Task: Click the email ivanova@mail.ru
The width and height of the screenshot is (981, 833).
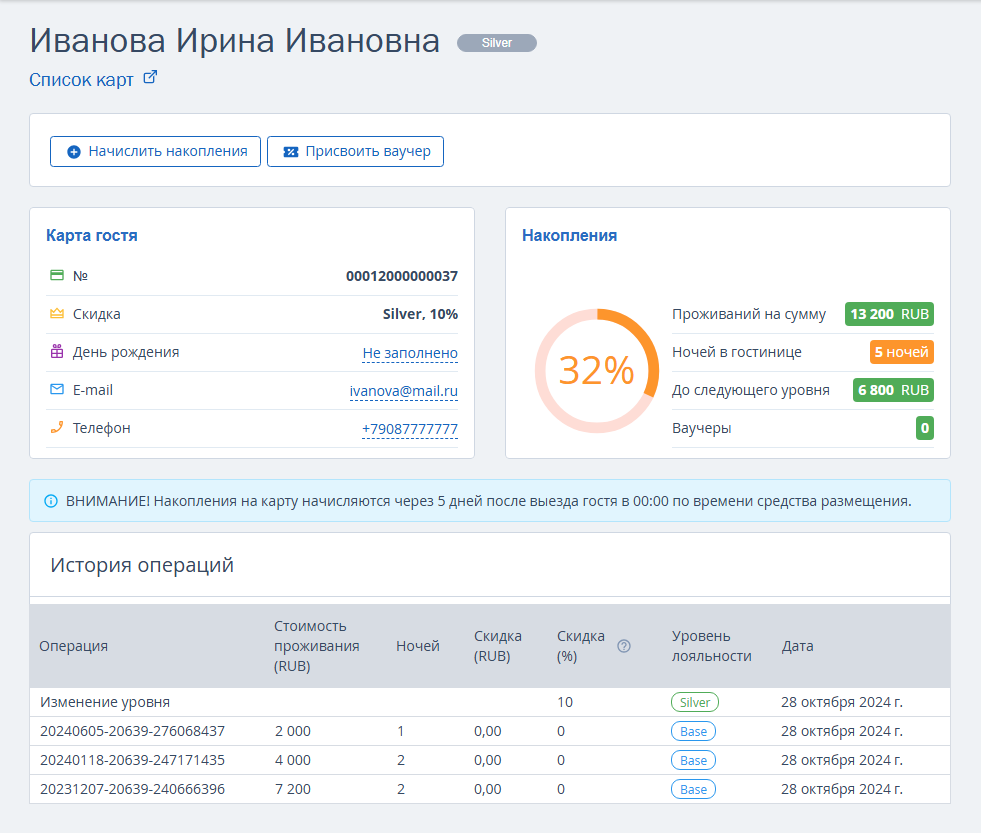Action: [x=404, y=391]
